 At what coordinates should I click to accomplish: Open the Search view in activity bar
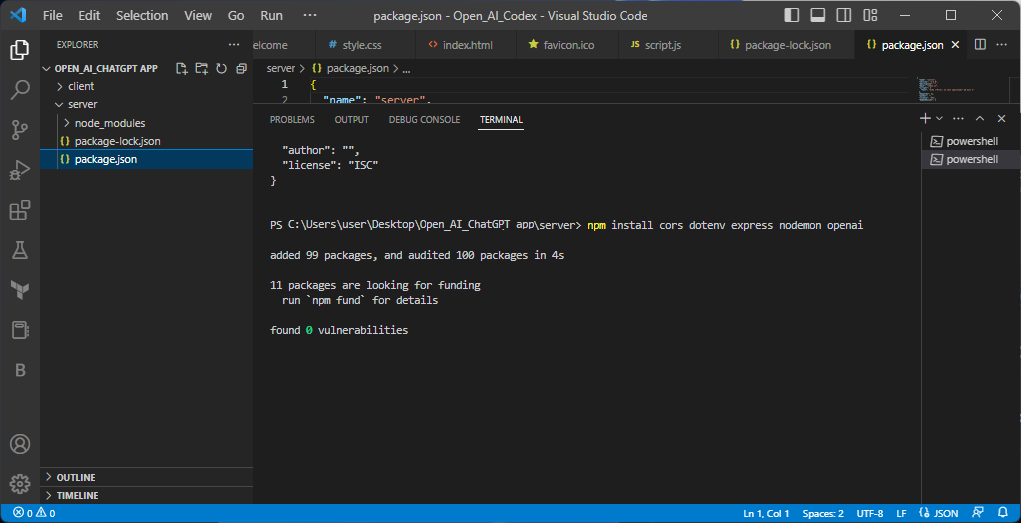20,90
